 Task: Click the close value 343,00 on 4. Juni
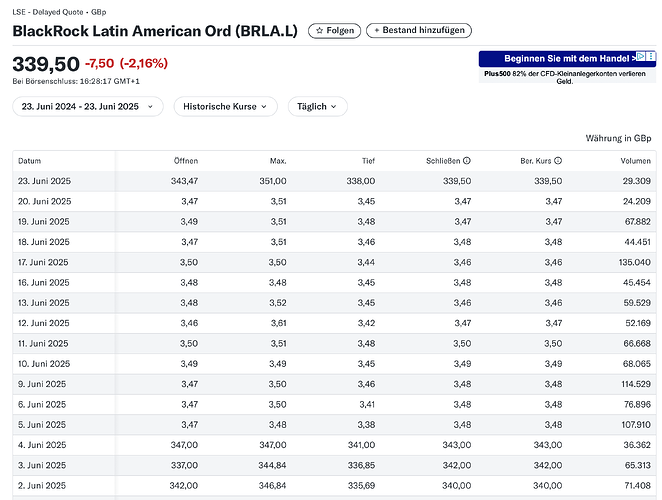(x=456, y=445)
